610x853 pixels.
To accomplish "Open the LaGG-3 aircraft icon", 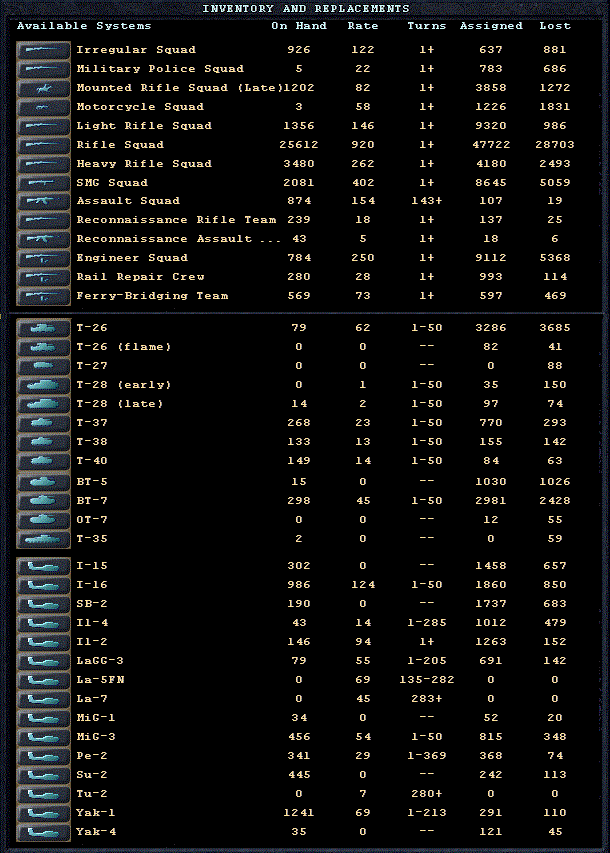I will click(x=44, y=662).
